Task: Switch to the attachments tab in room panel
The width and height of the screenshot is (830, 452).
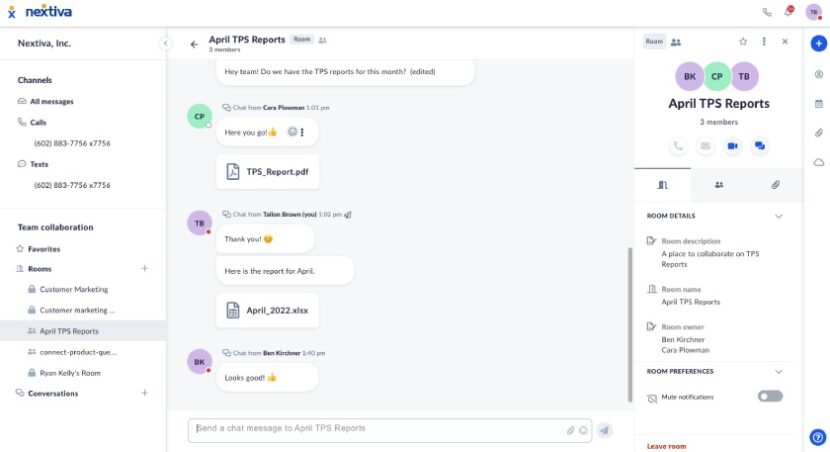Action: (775, 185)
